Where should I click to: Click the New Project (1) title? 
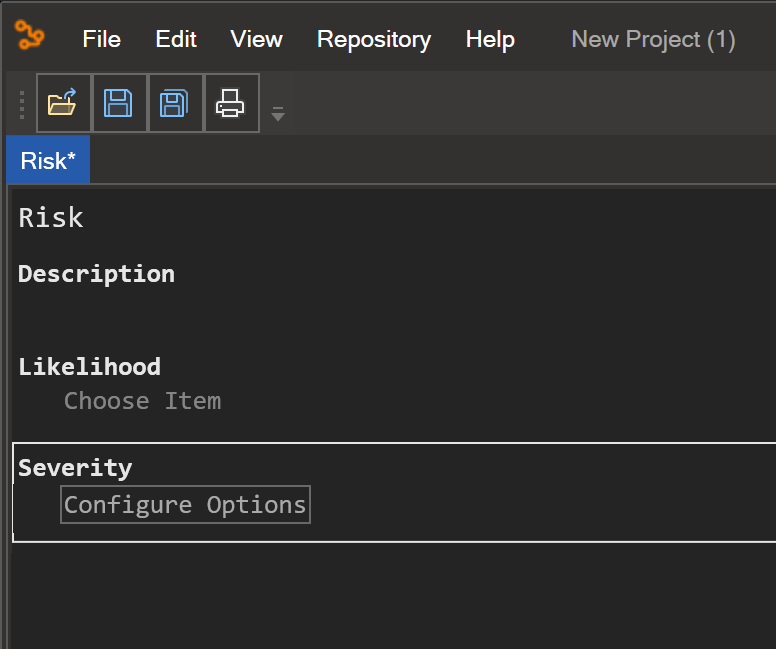pyautogui.click(x=653, y=39)
